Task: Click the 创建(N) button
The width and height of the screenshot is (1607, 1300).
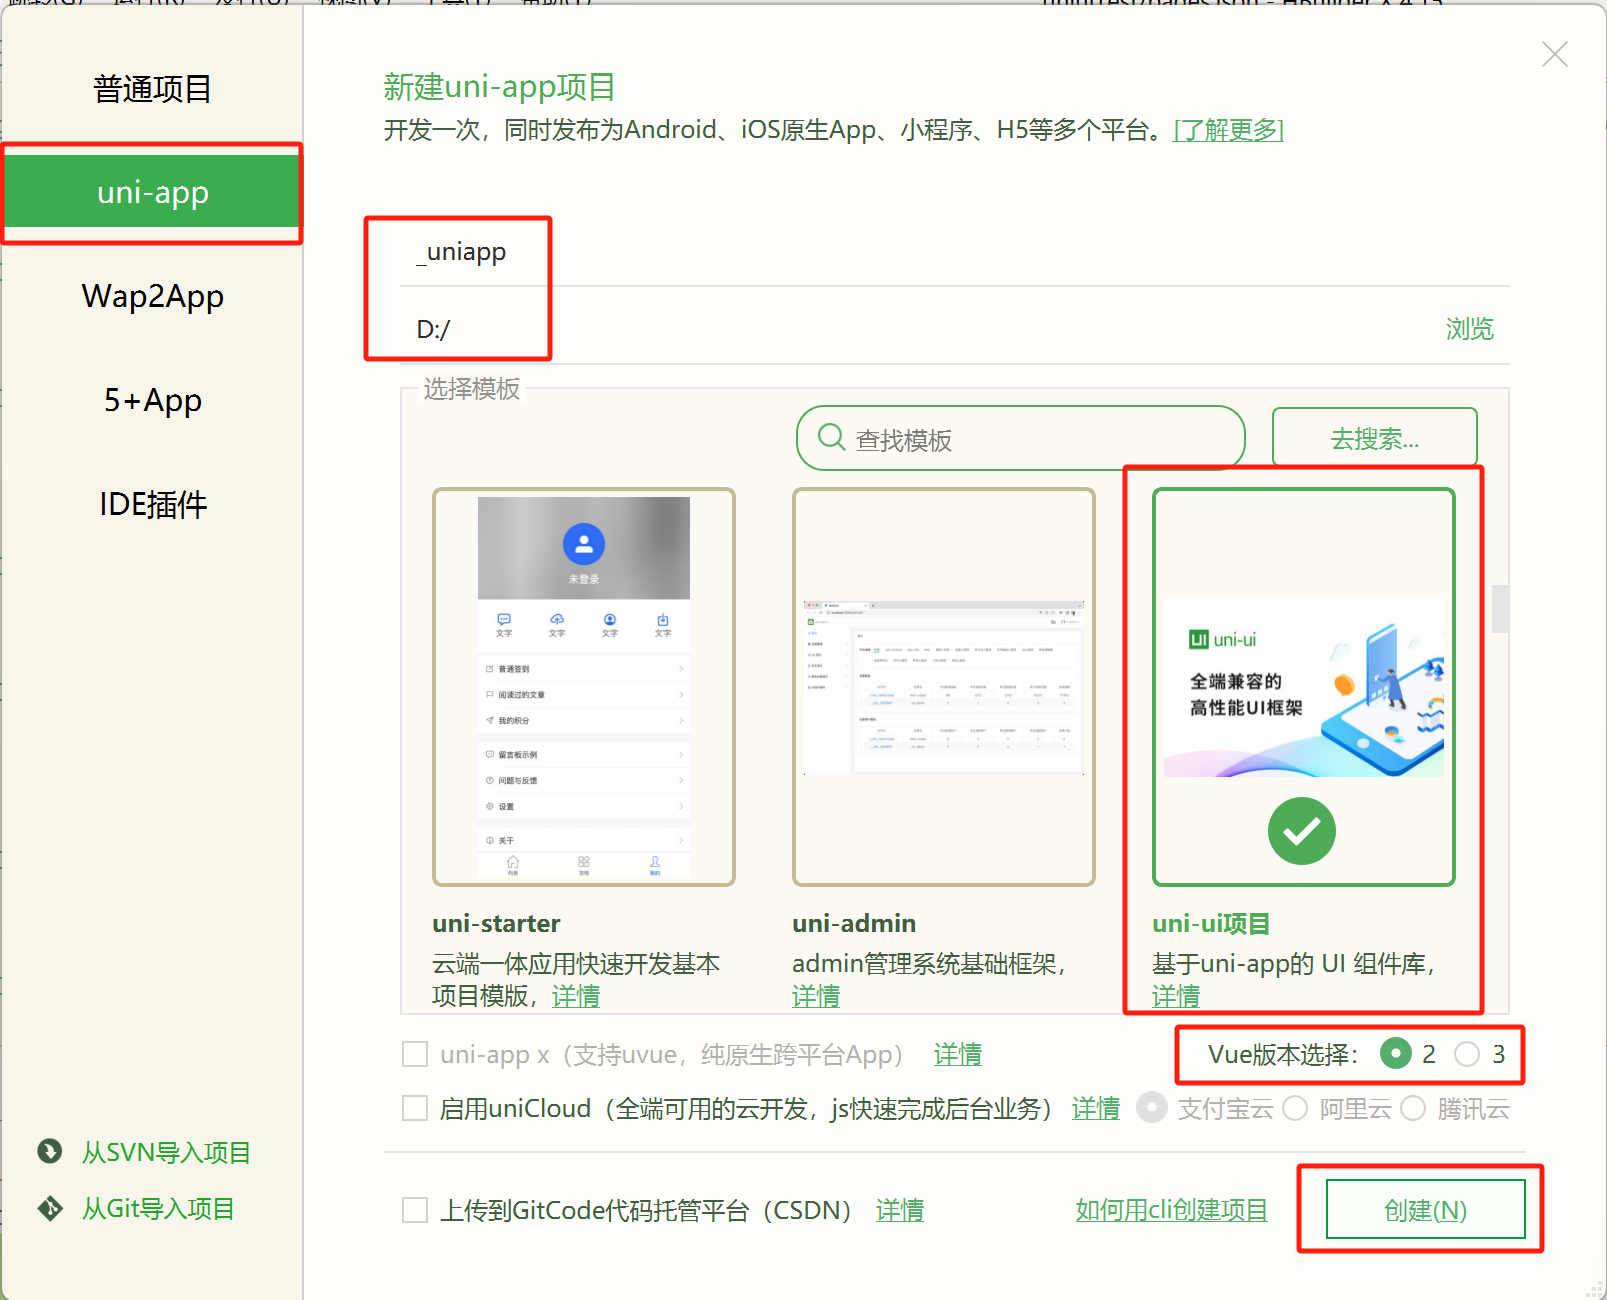Action: [1425, 1209]
